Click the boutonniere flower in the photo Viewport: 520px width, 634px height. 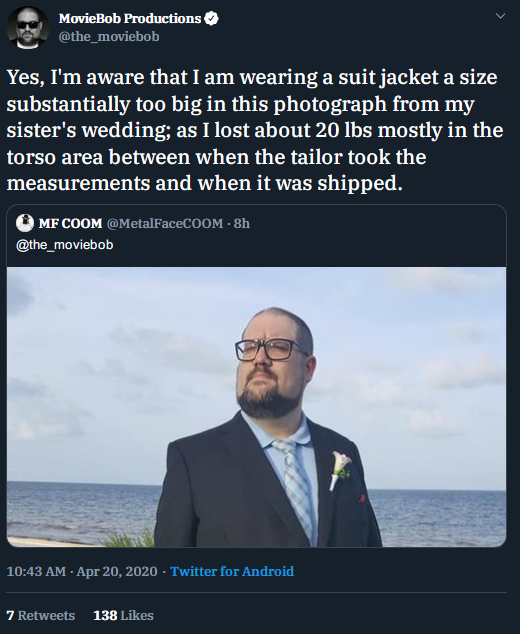[x=339, y=470]
